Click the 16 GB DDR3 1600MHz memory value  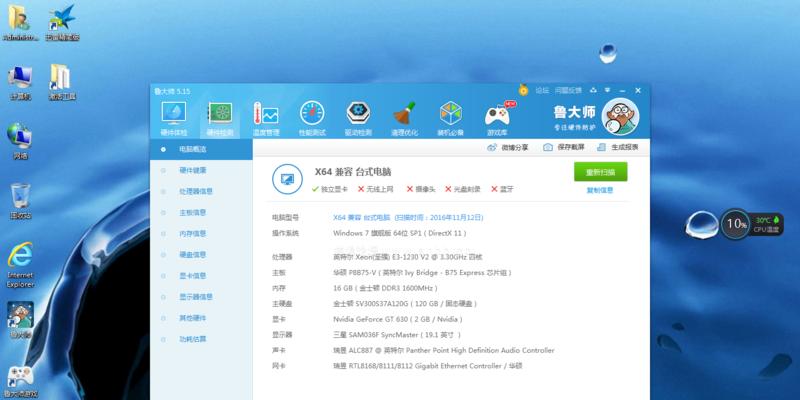(385, 288)
